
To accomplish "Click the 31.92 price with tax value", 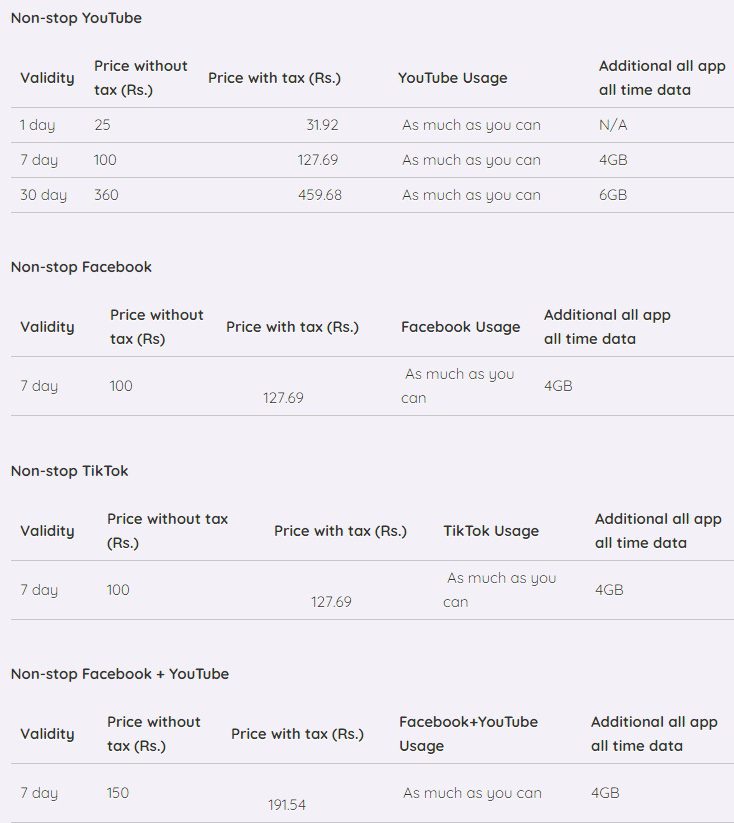I will pos(322,125).
